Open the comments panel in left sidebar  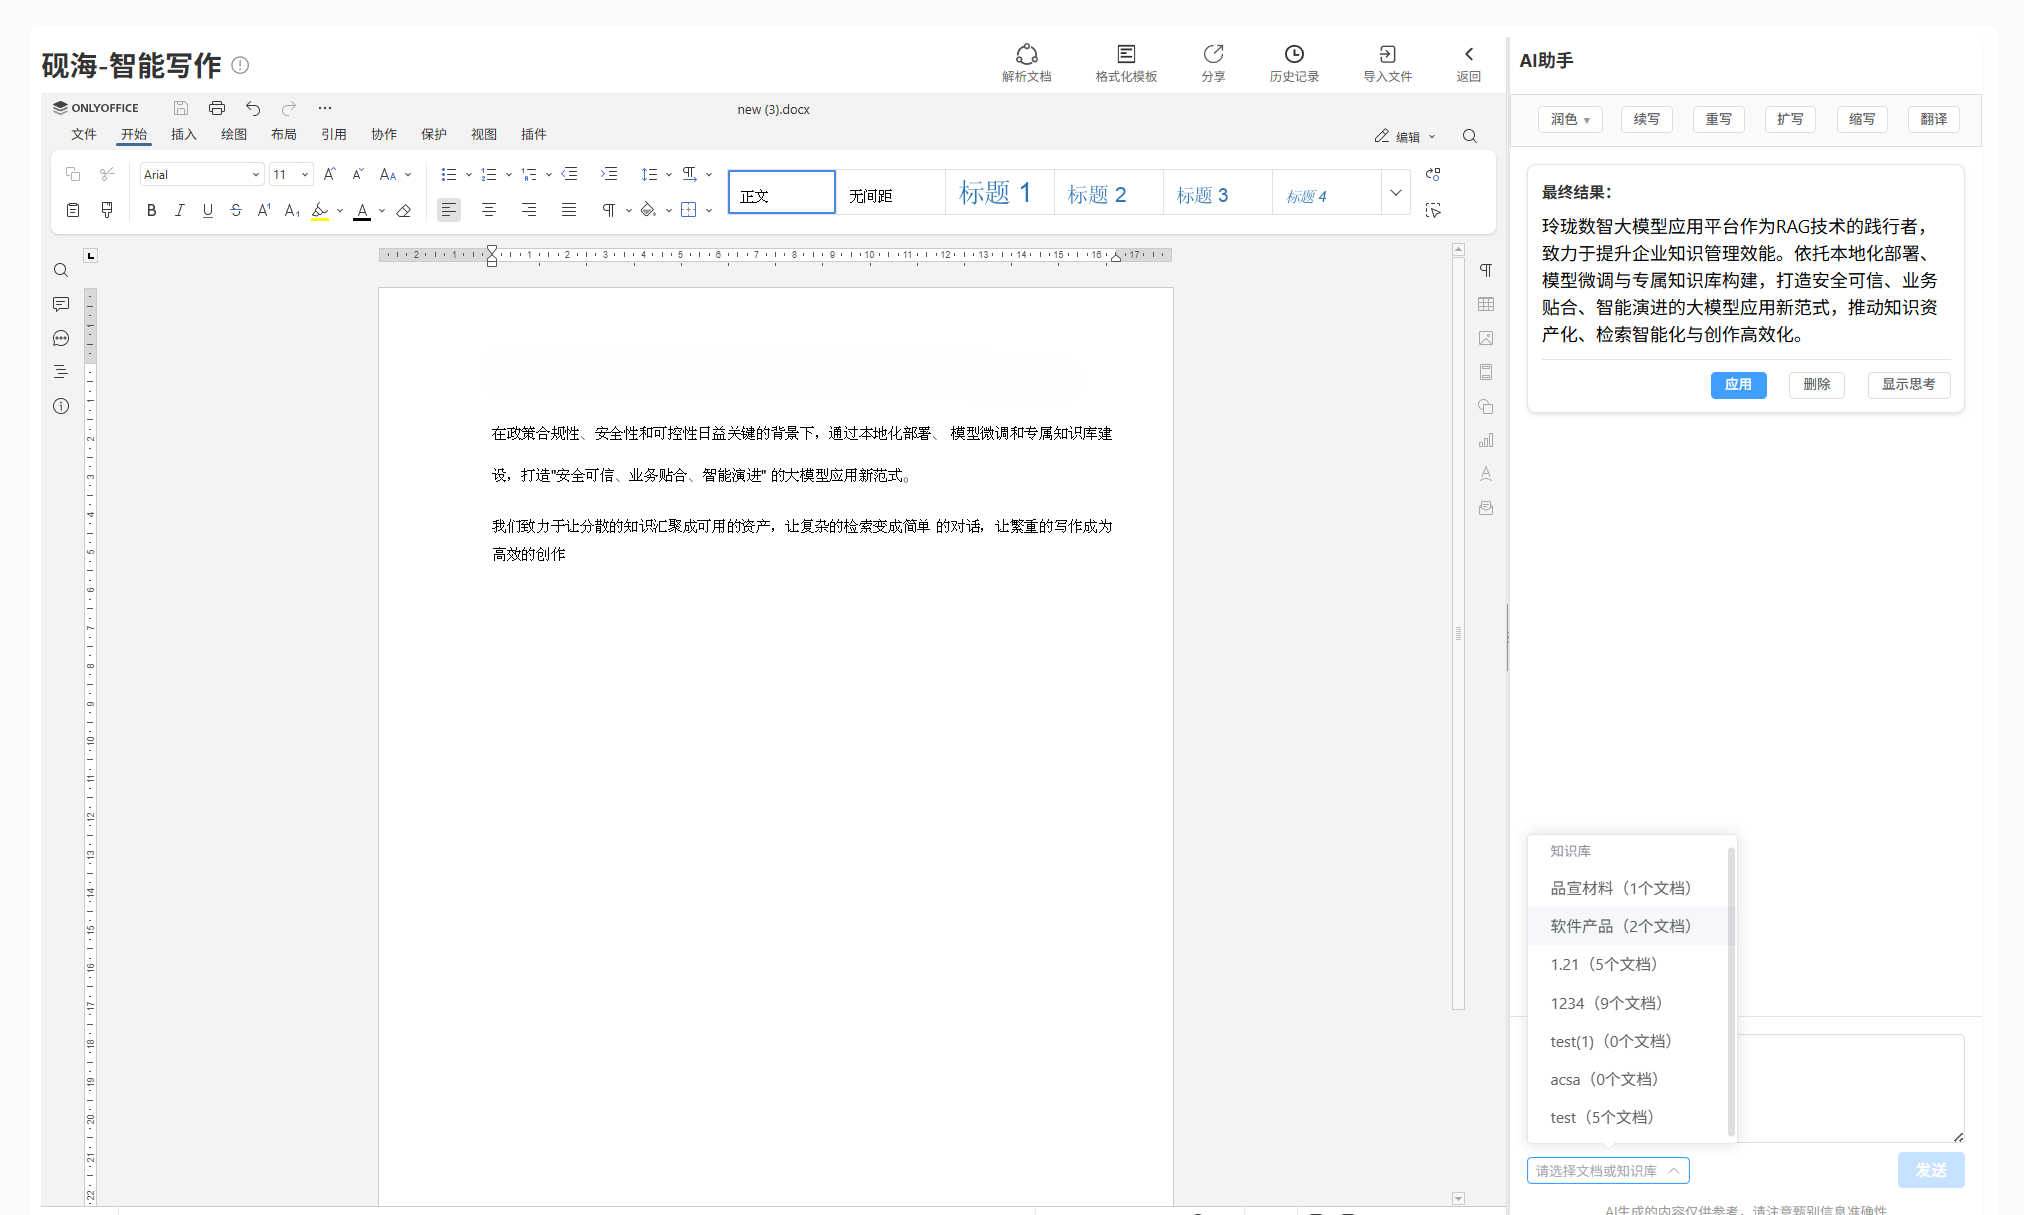tap(61, 304)
